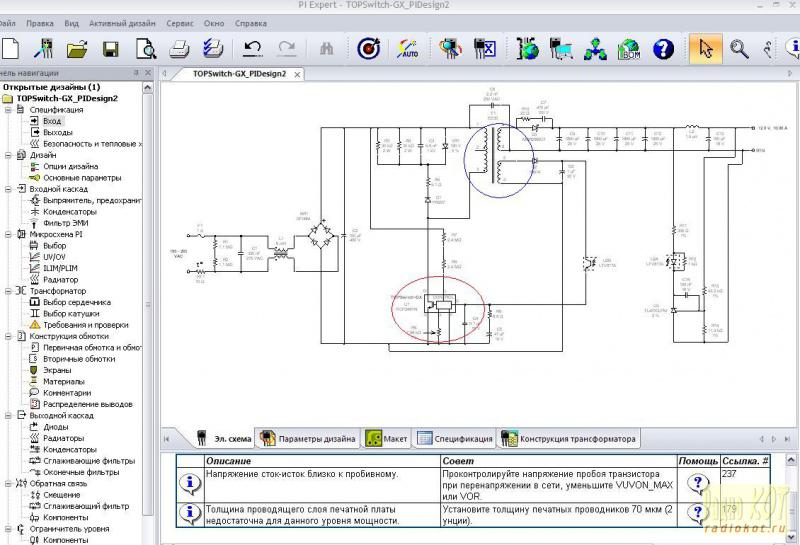Open Print Preview from the toolbar
The image size is (800, 545).
(146, 48)
